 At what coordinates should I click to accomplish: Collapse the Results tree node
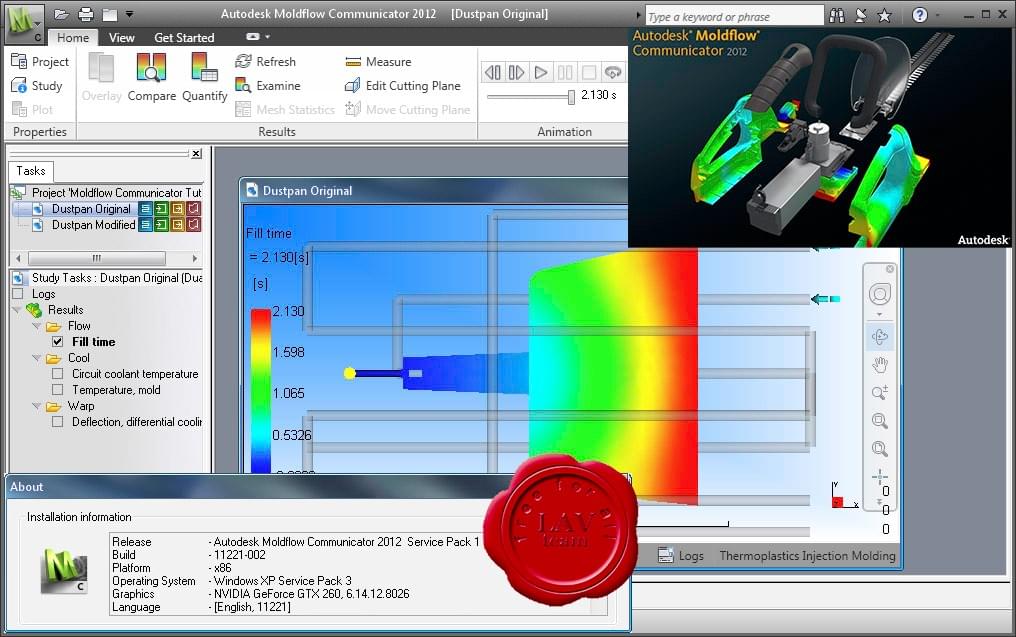[x=17, y=310]
